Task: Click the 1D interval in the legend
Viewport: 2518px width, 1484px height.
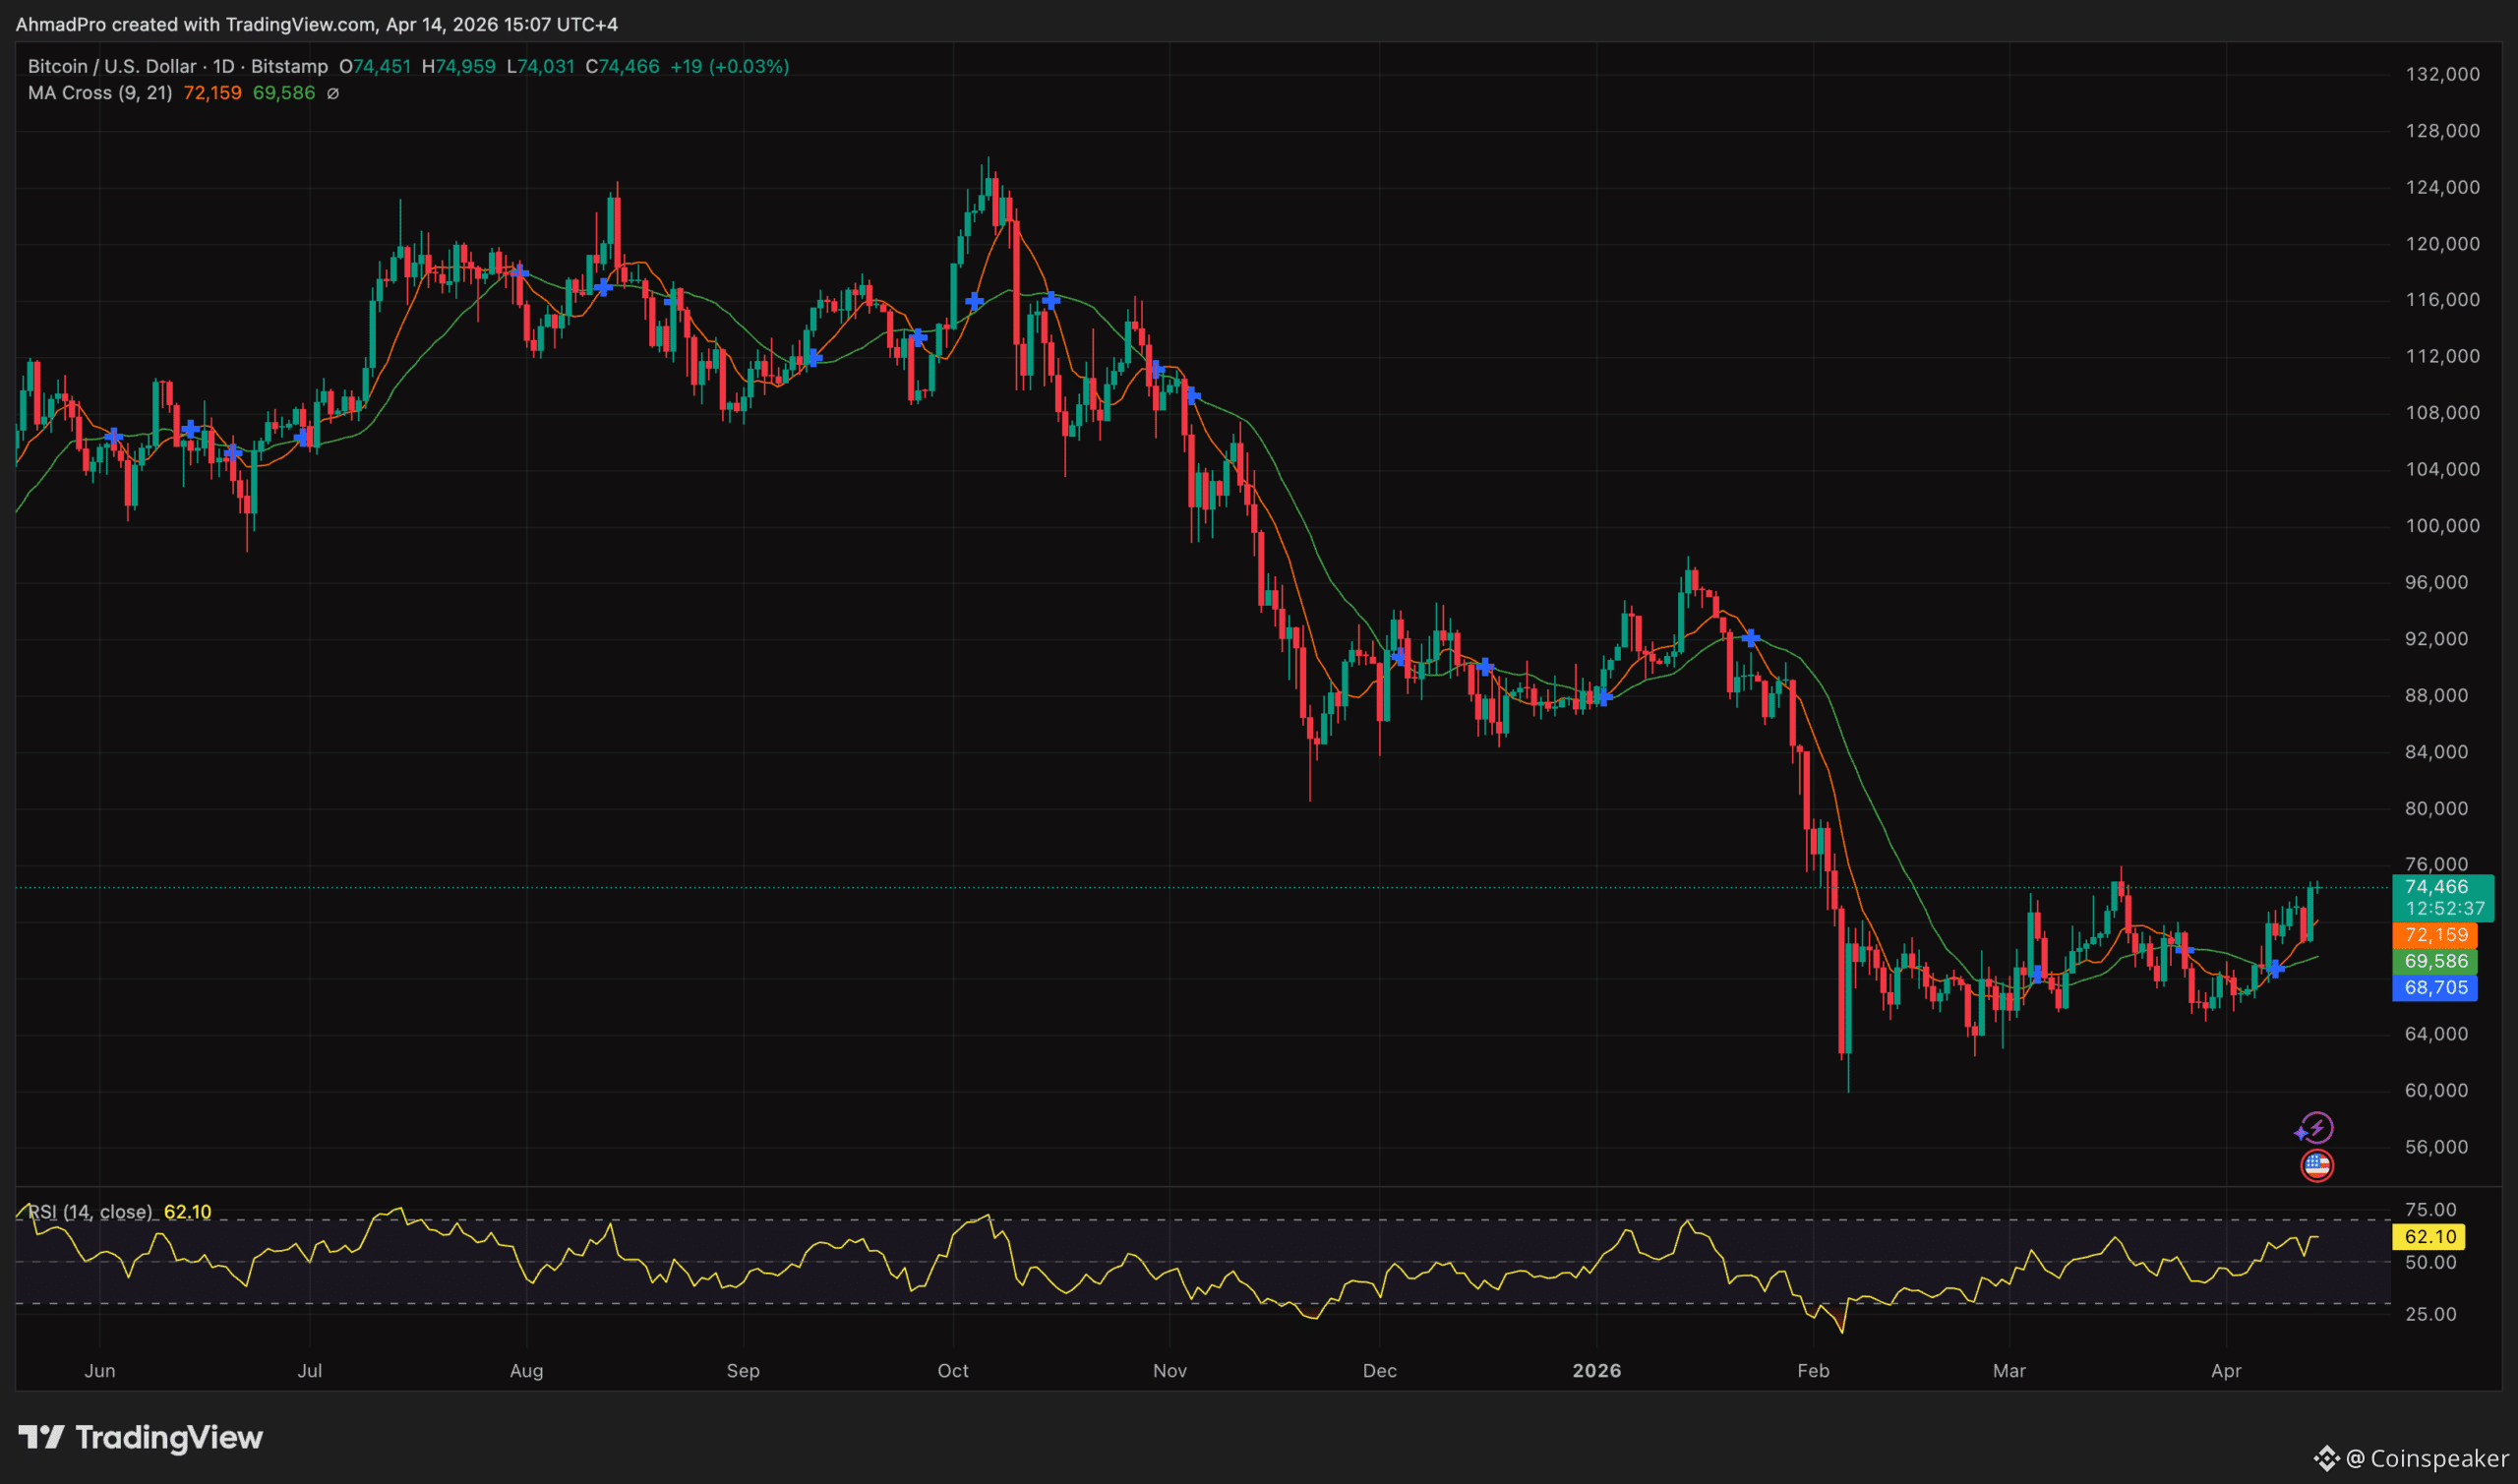Action: point(223,66)
